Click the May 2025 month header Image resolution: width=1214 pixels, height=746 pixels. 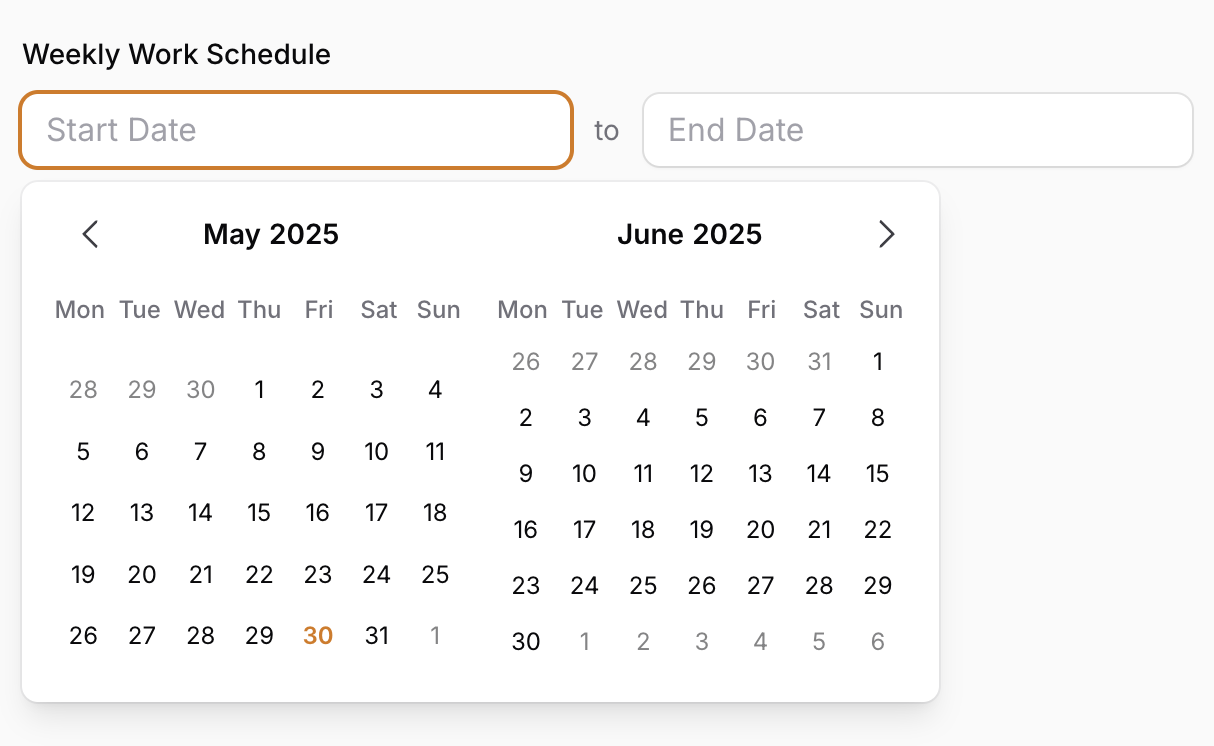[x=271, y=234]
